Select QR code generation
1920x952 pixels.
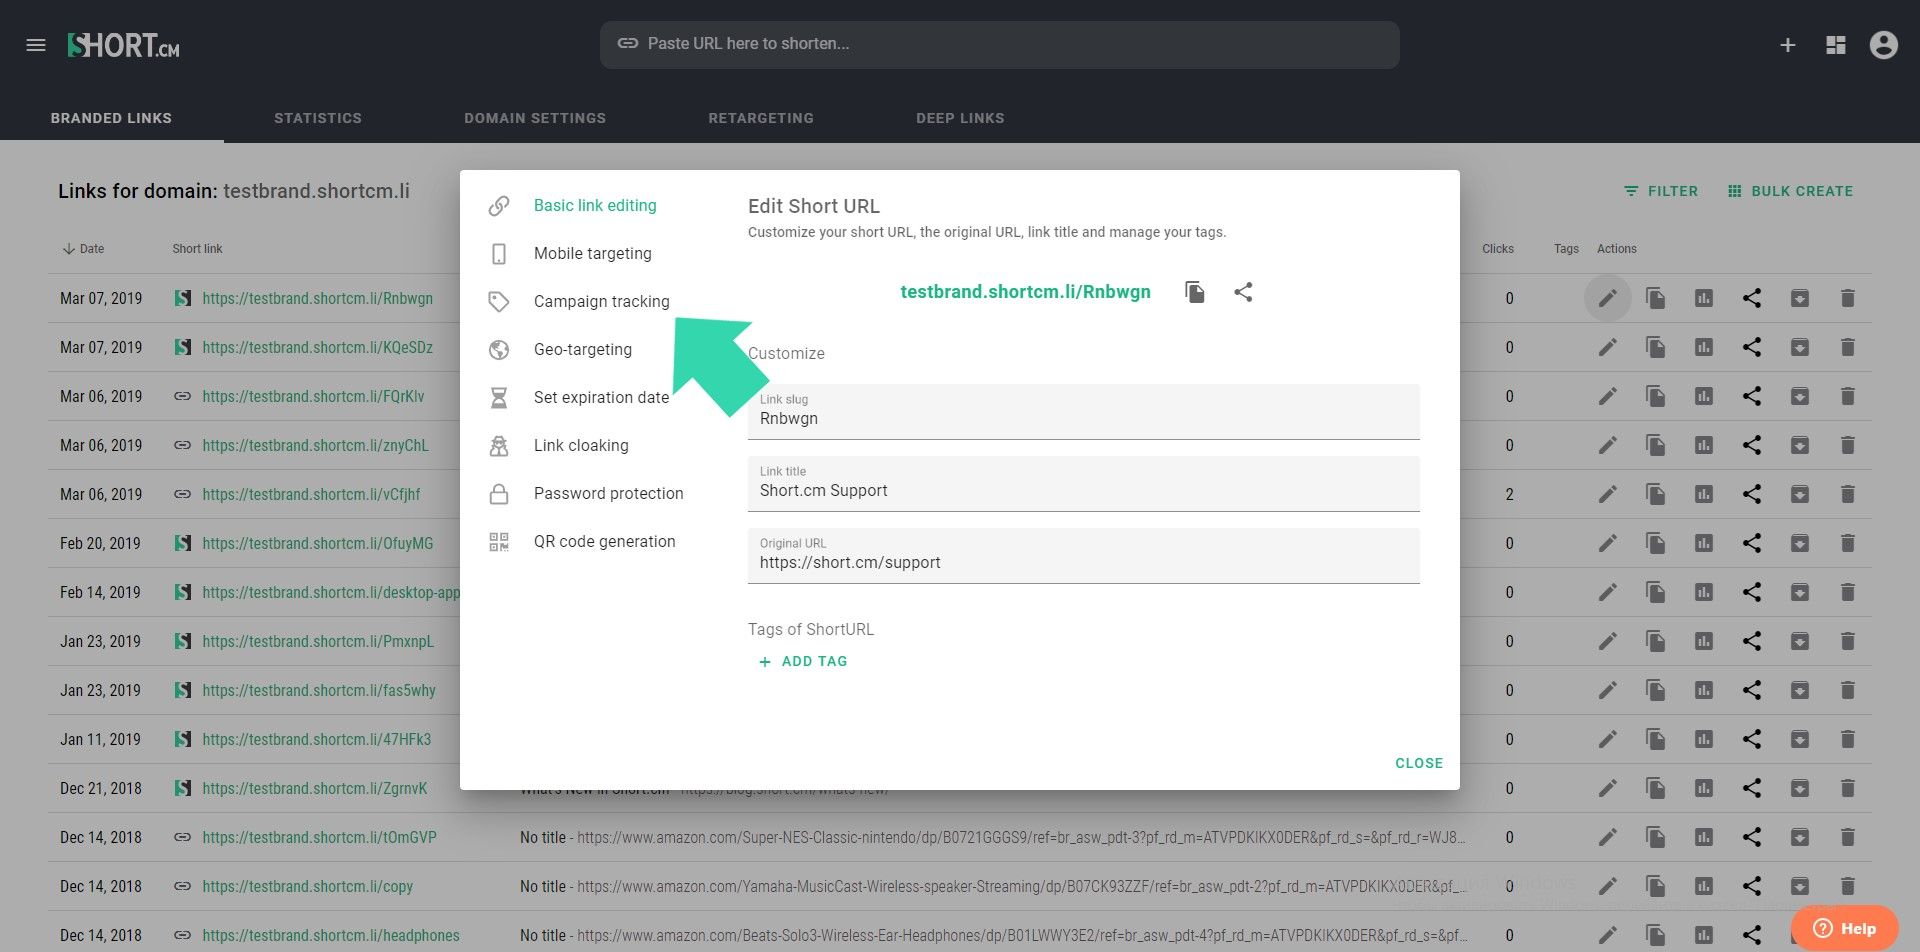pyautogui.click(x=604, y=542)
